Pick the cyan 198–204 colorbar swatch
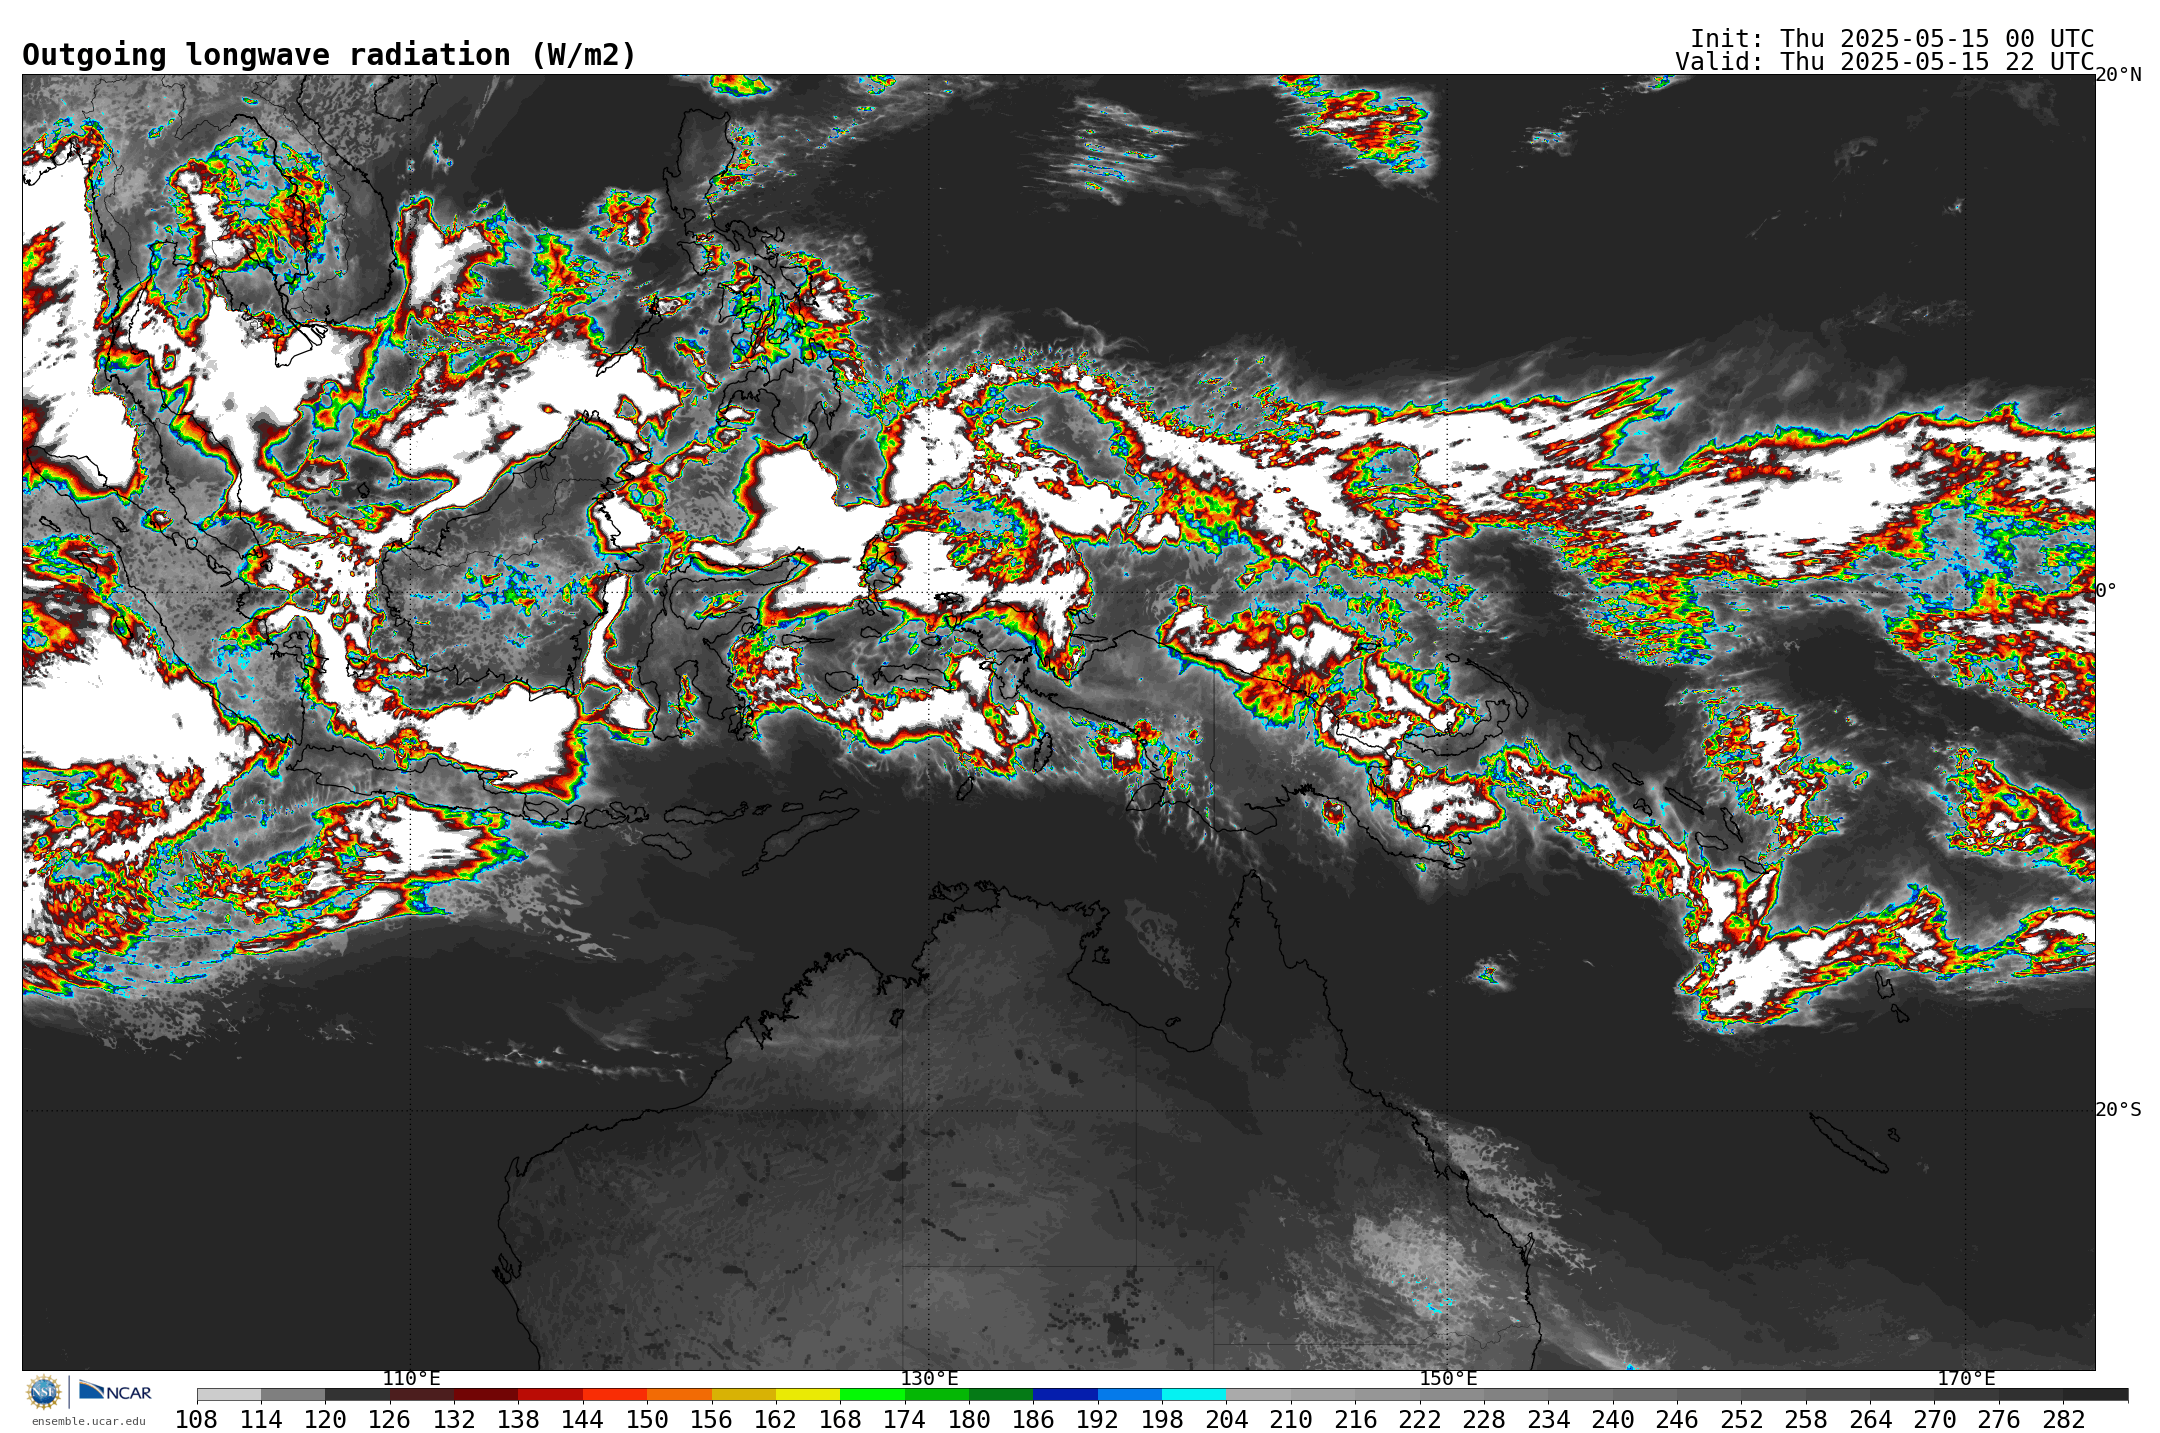Screen dimensions: 2160x1433 (1194, 1394)
